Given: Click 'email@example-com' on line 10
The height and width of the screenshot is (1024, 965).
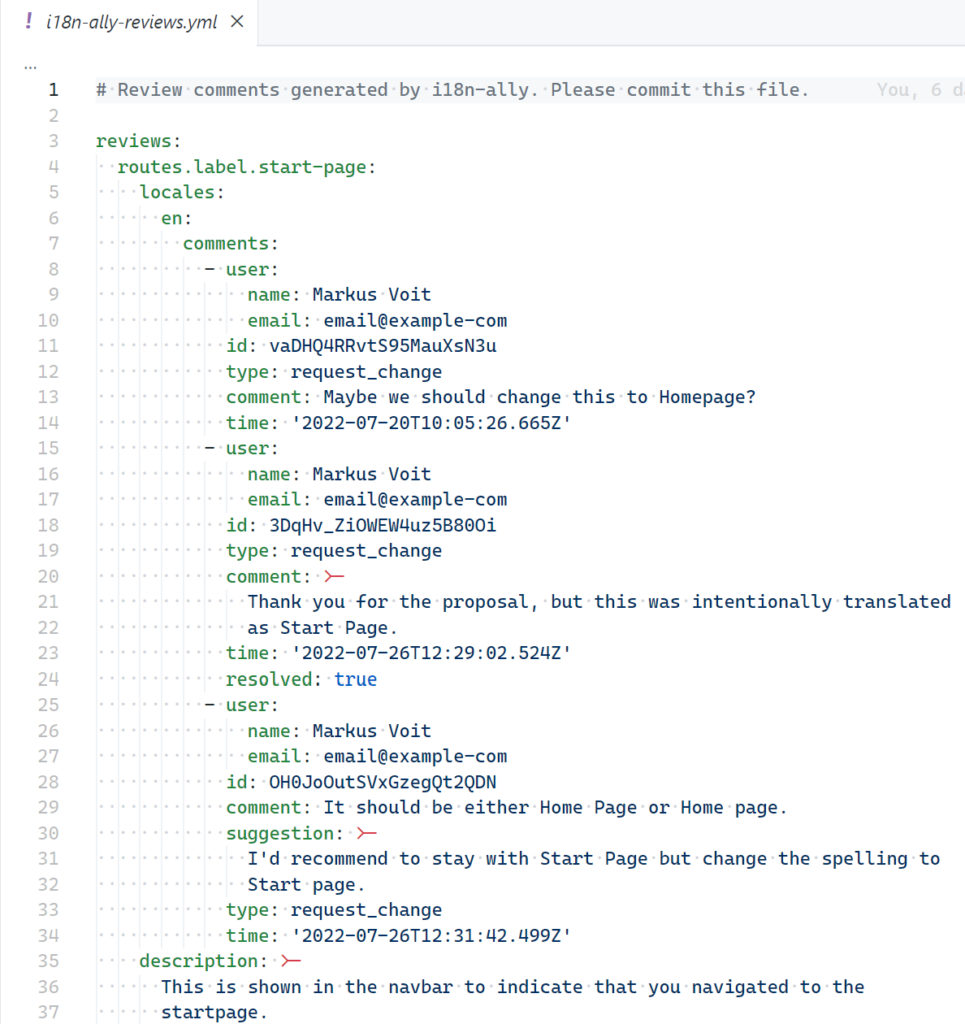Looking at the screenshot, I should click(415, 320).
